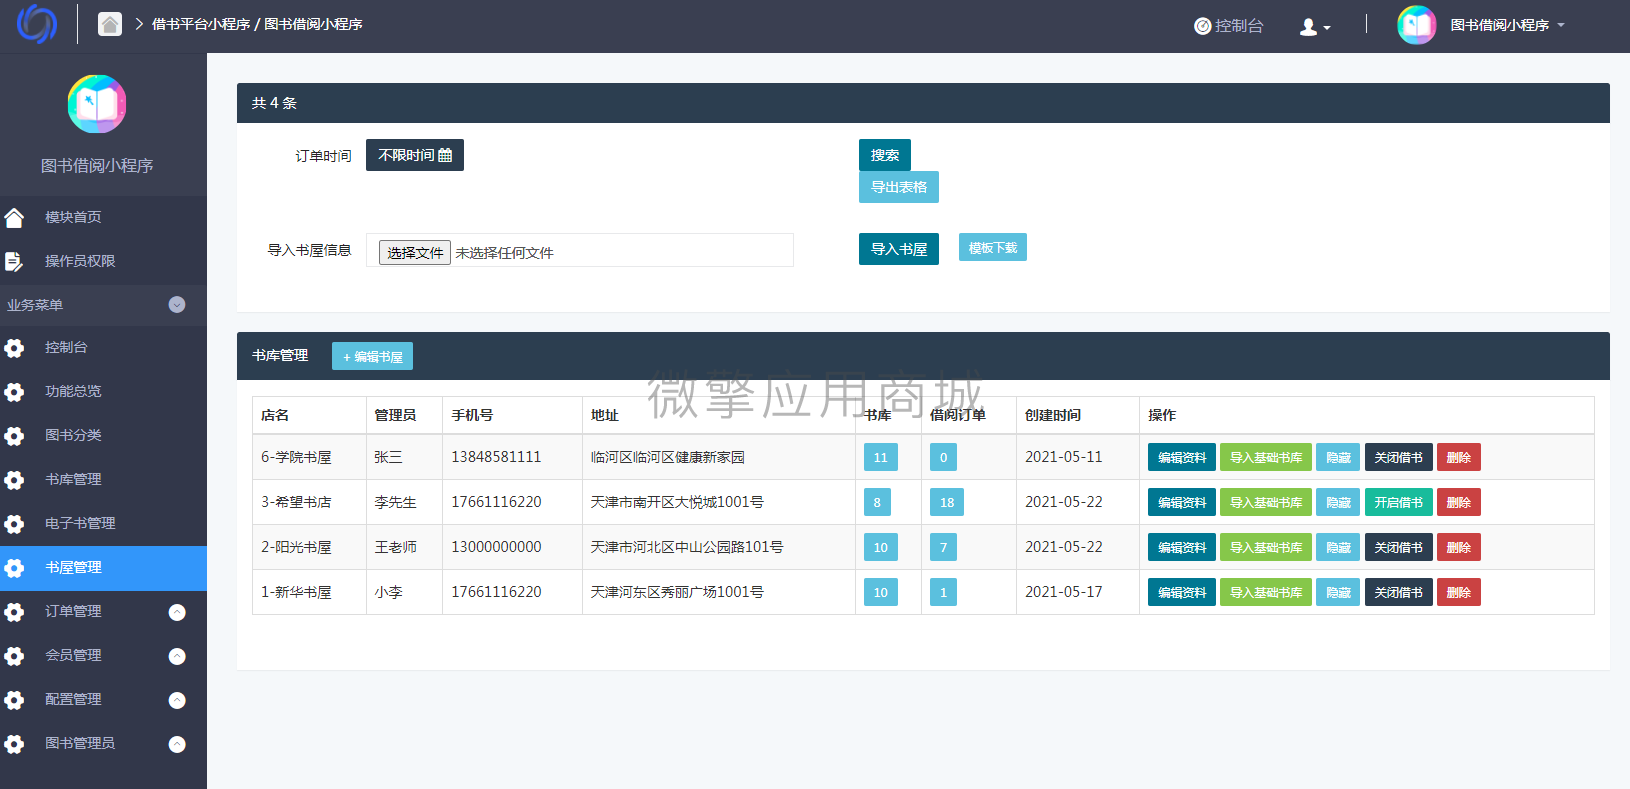The height and width of the screenshot is (789, 1630).
Task: Open 书库 count 11 for 6-学院书屋
Action: 881,457
